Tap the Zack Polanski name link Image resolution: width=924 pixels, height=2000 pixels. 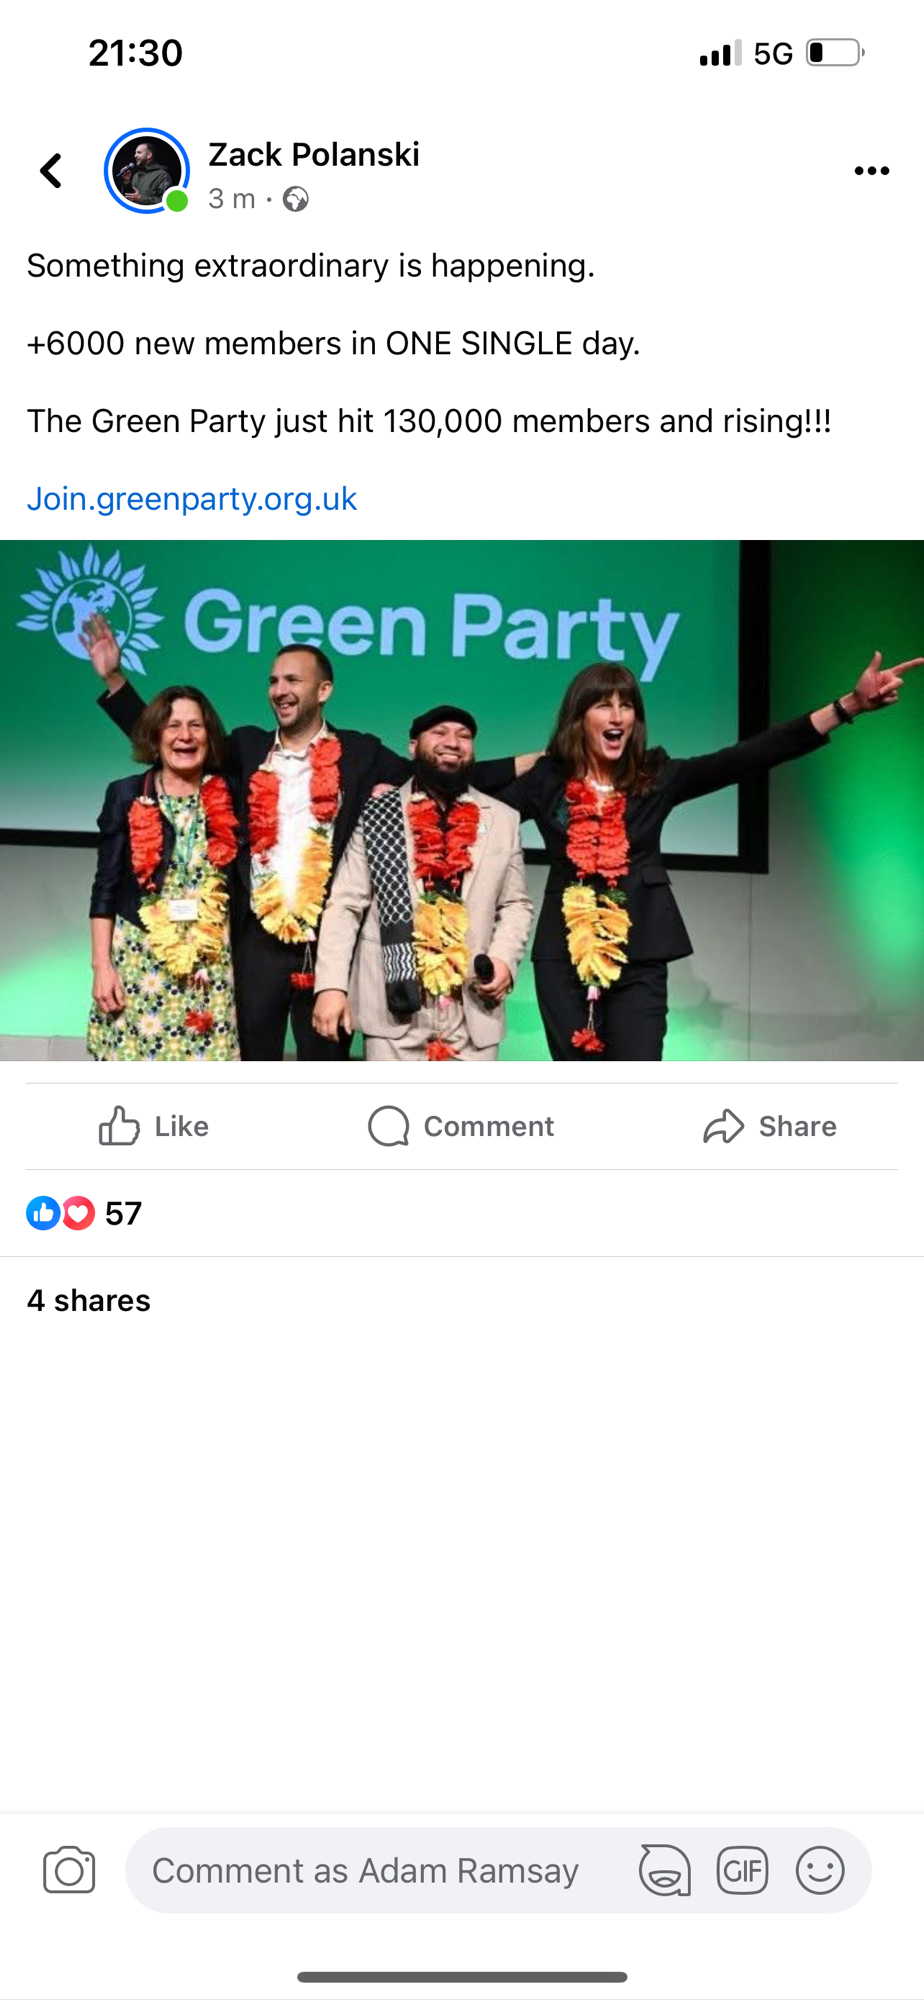[x=314, y=155]
